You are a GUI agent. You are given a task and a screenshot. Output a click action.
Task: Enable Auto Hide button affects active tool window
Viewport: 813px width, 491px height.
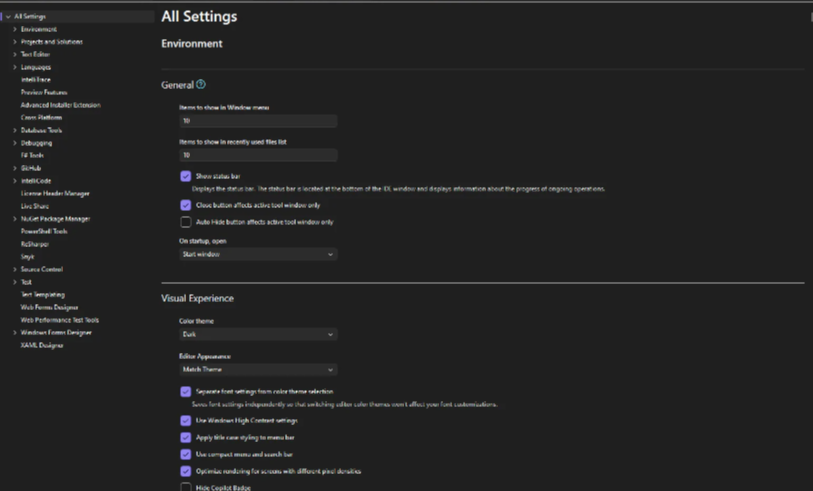pos(186,222)
